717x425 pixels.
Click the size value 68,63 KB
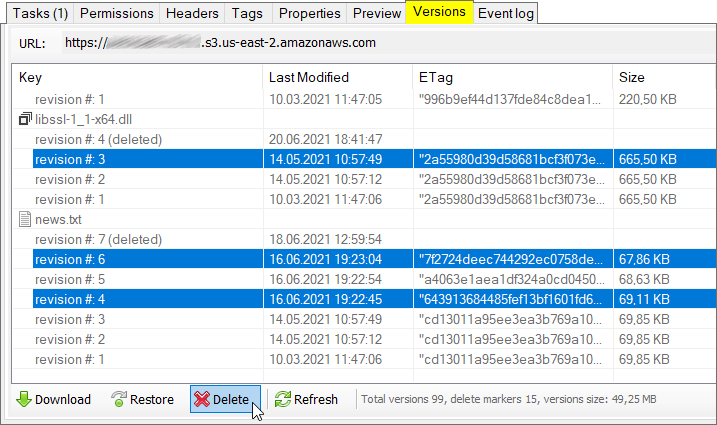644,280
